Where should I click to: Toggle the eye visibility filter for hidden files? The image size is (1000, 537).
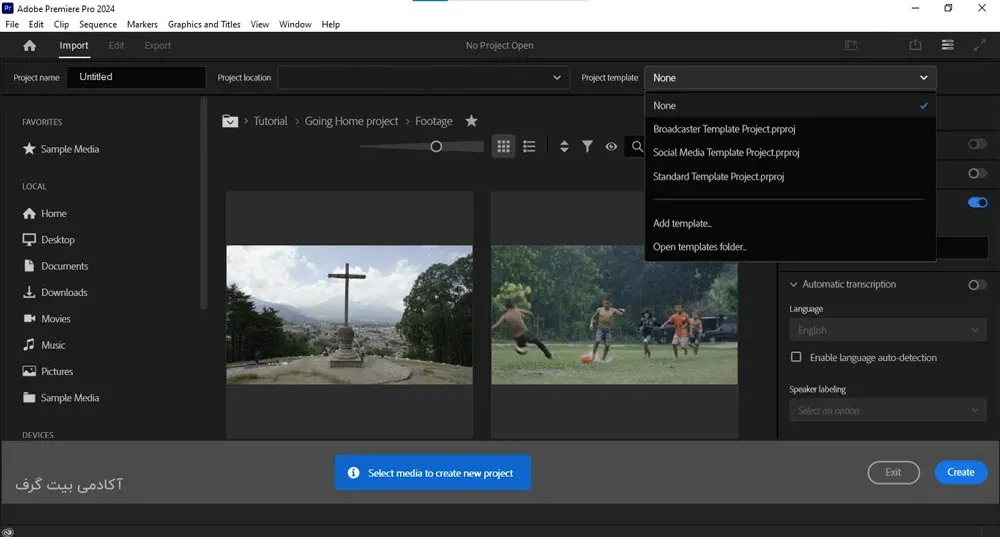611,147
